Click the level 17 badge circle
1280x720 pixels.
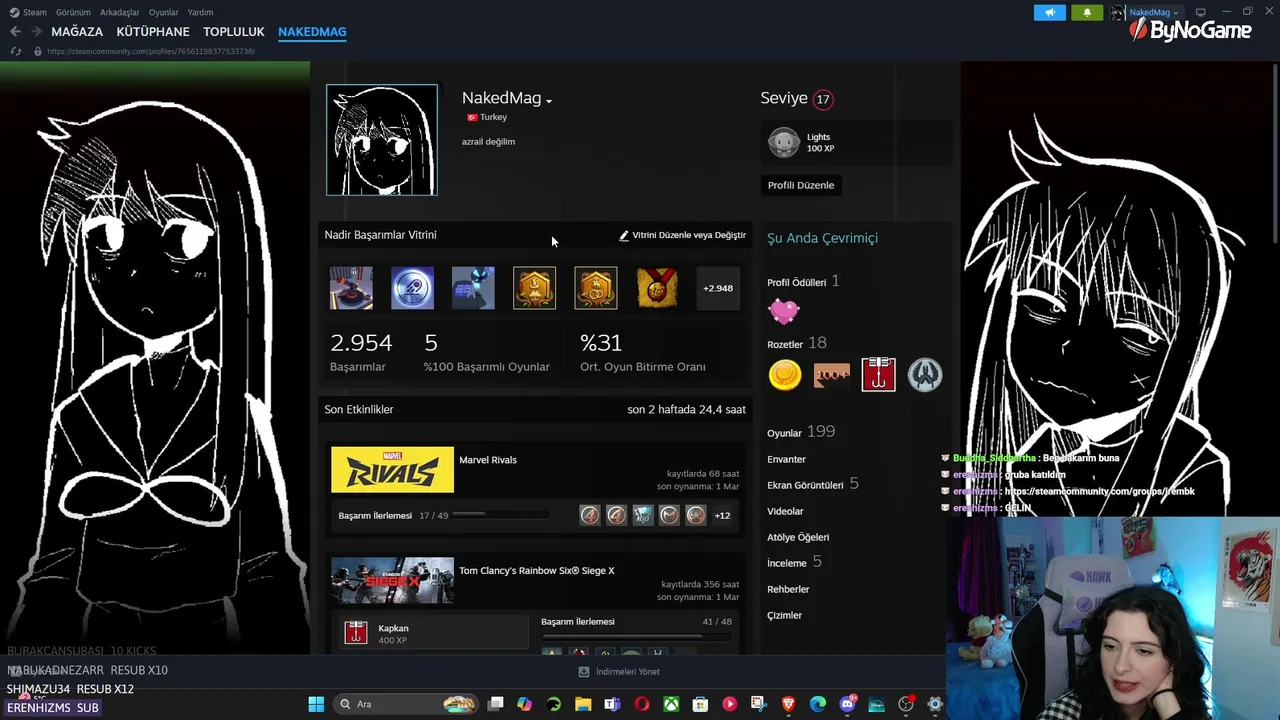click(x=823, y=99)
